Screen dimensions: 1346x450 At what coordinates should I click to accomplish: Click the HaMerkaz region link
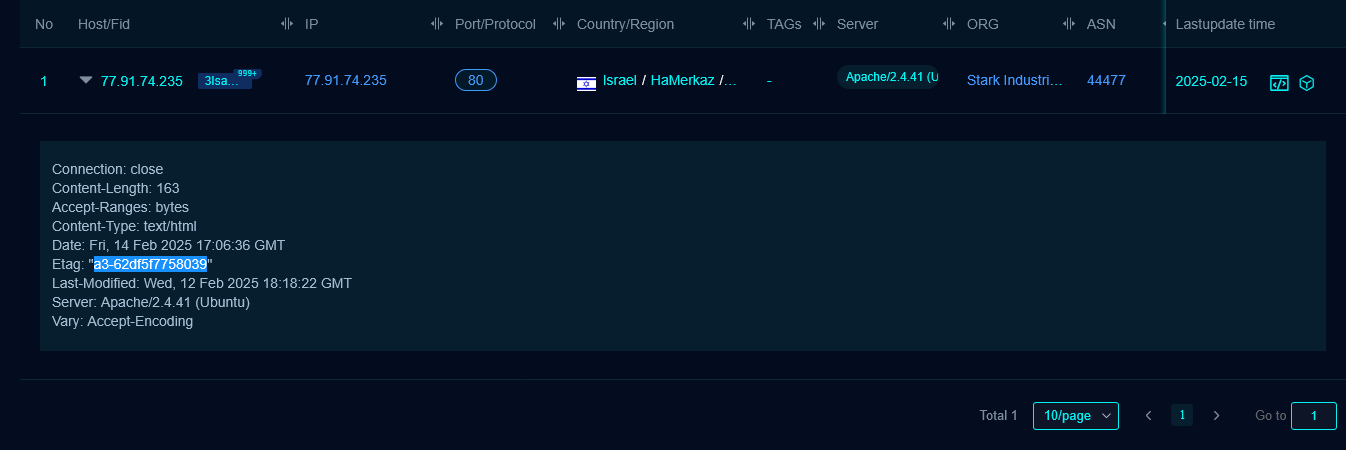coord(682,81)
